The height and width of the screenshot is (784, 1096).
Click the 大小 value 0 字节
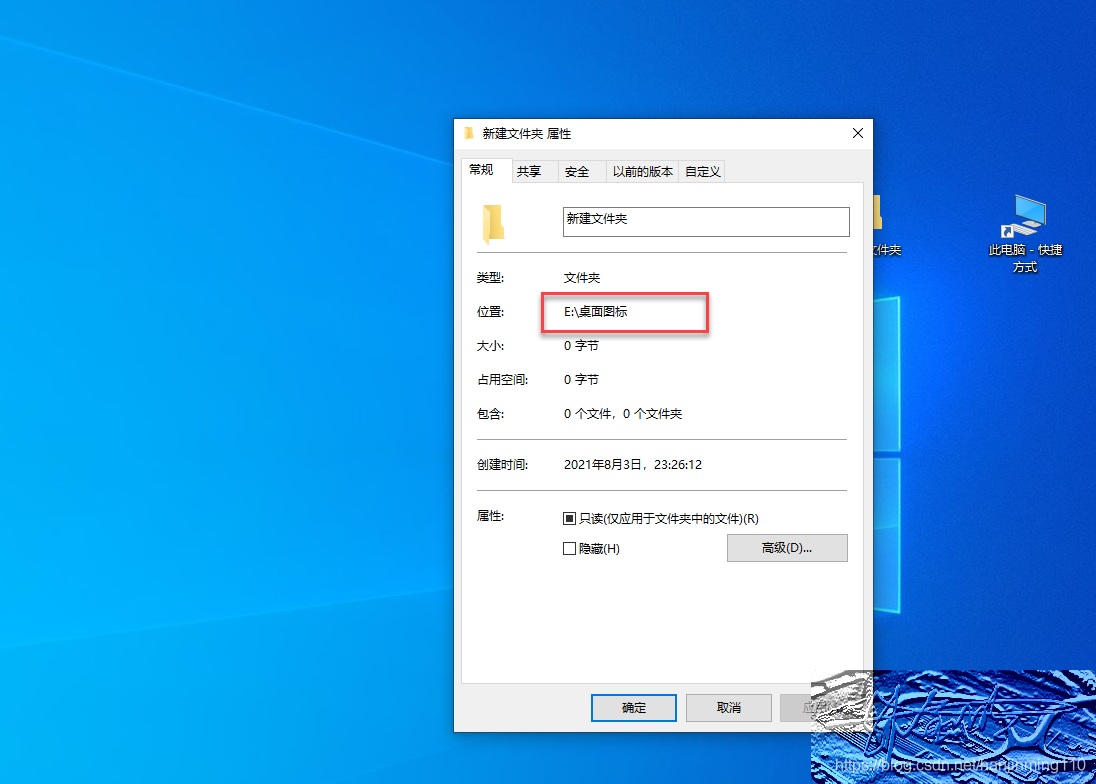pos(581,346)
